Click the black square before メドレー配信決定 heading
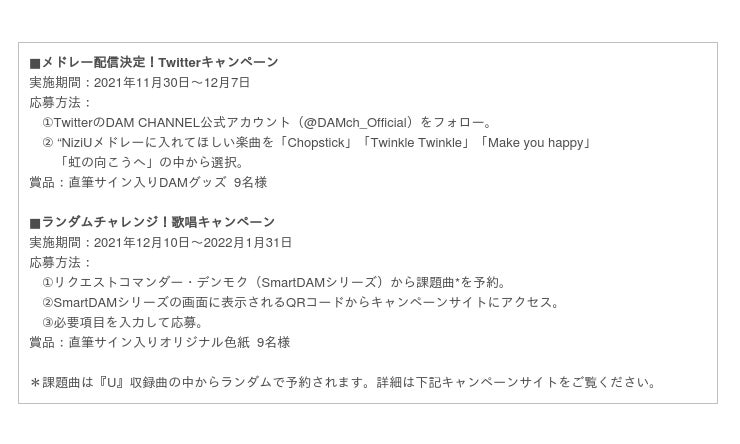740x444 pixels. (x=35, y=63)
